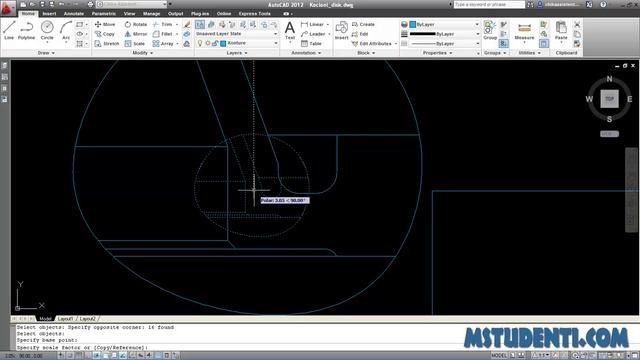Click the Paste icon
The height and width of the screenshot is (360, 640).
click(x=561, y=31)
